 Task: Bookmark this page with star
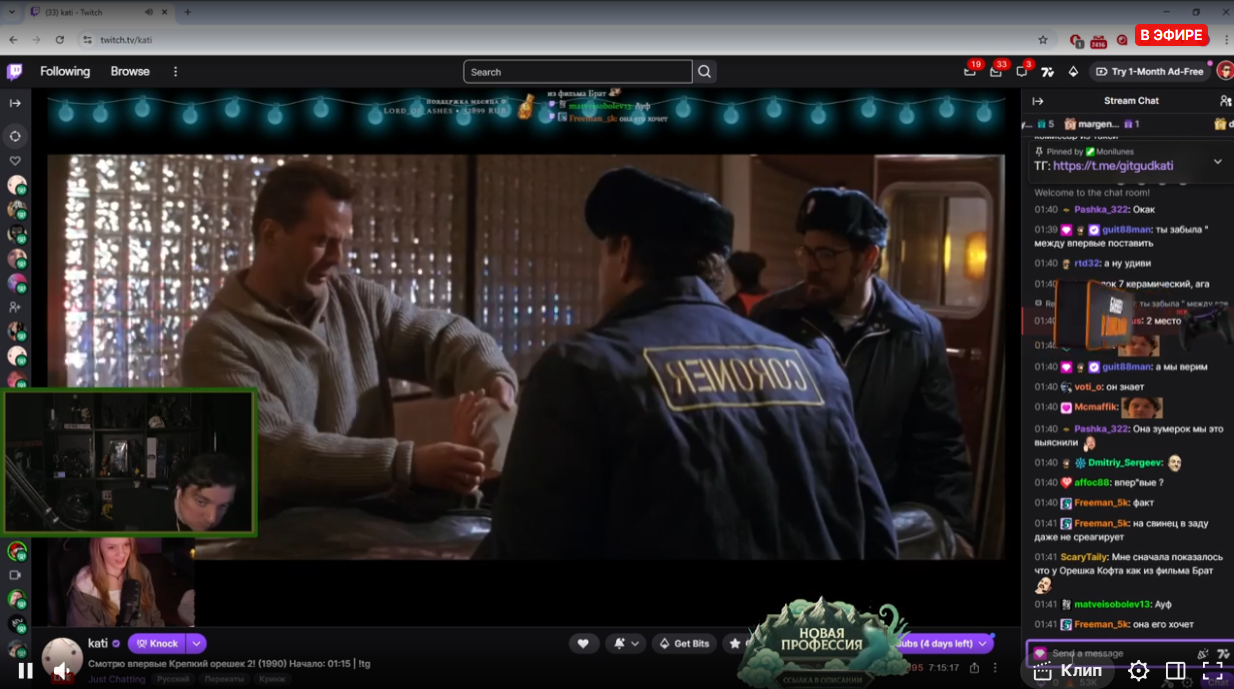point(1043,40)
